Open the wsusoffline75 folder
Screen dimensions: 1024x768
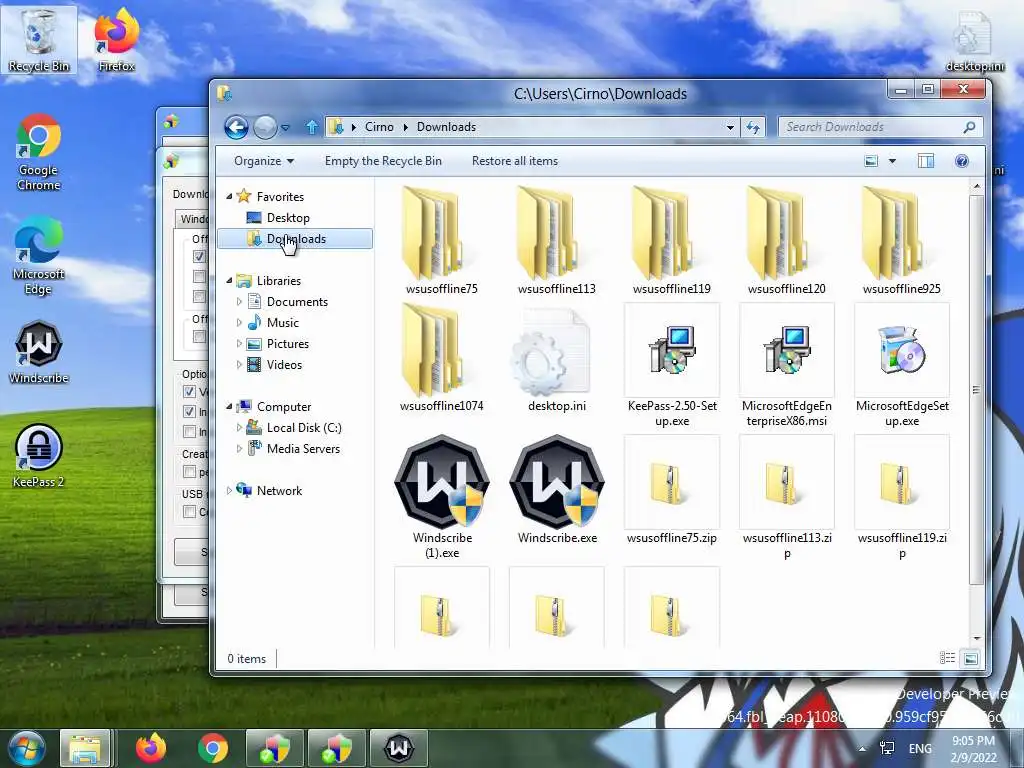click(x=441, y=240)
